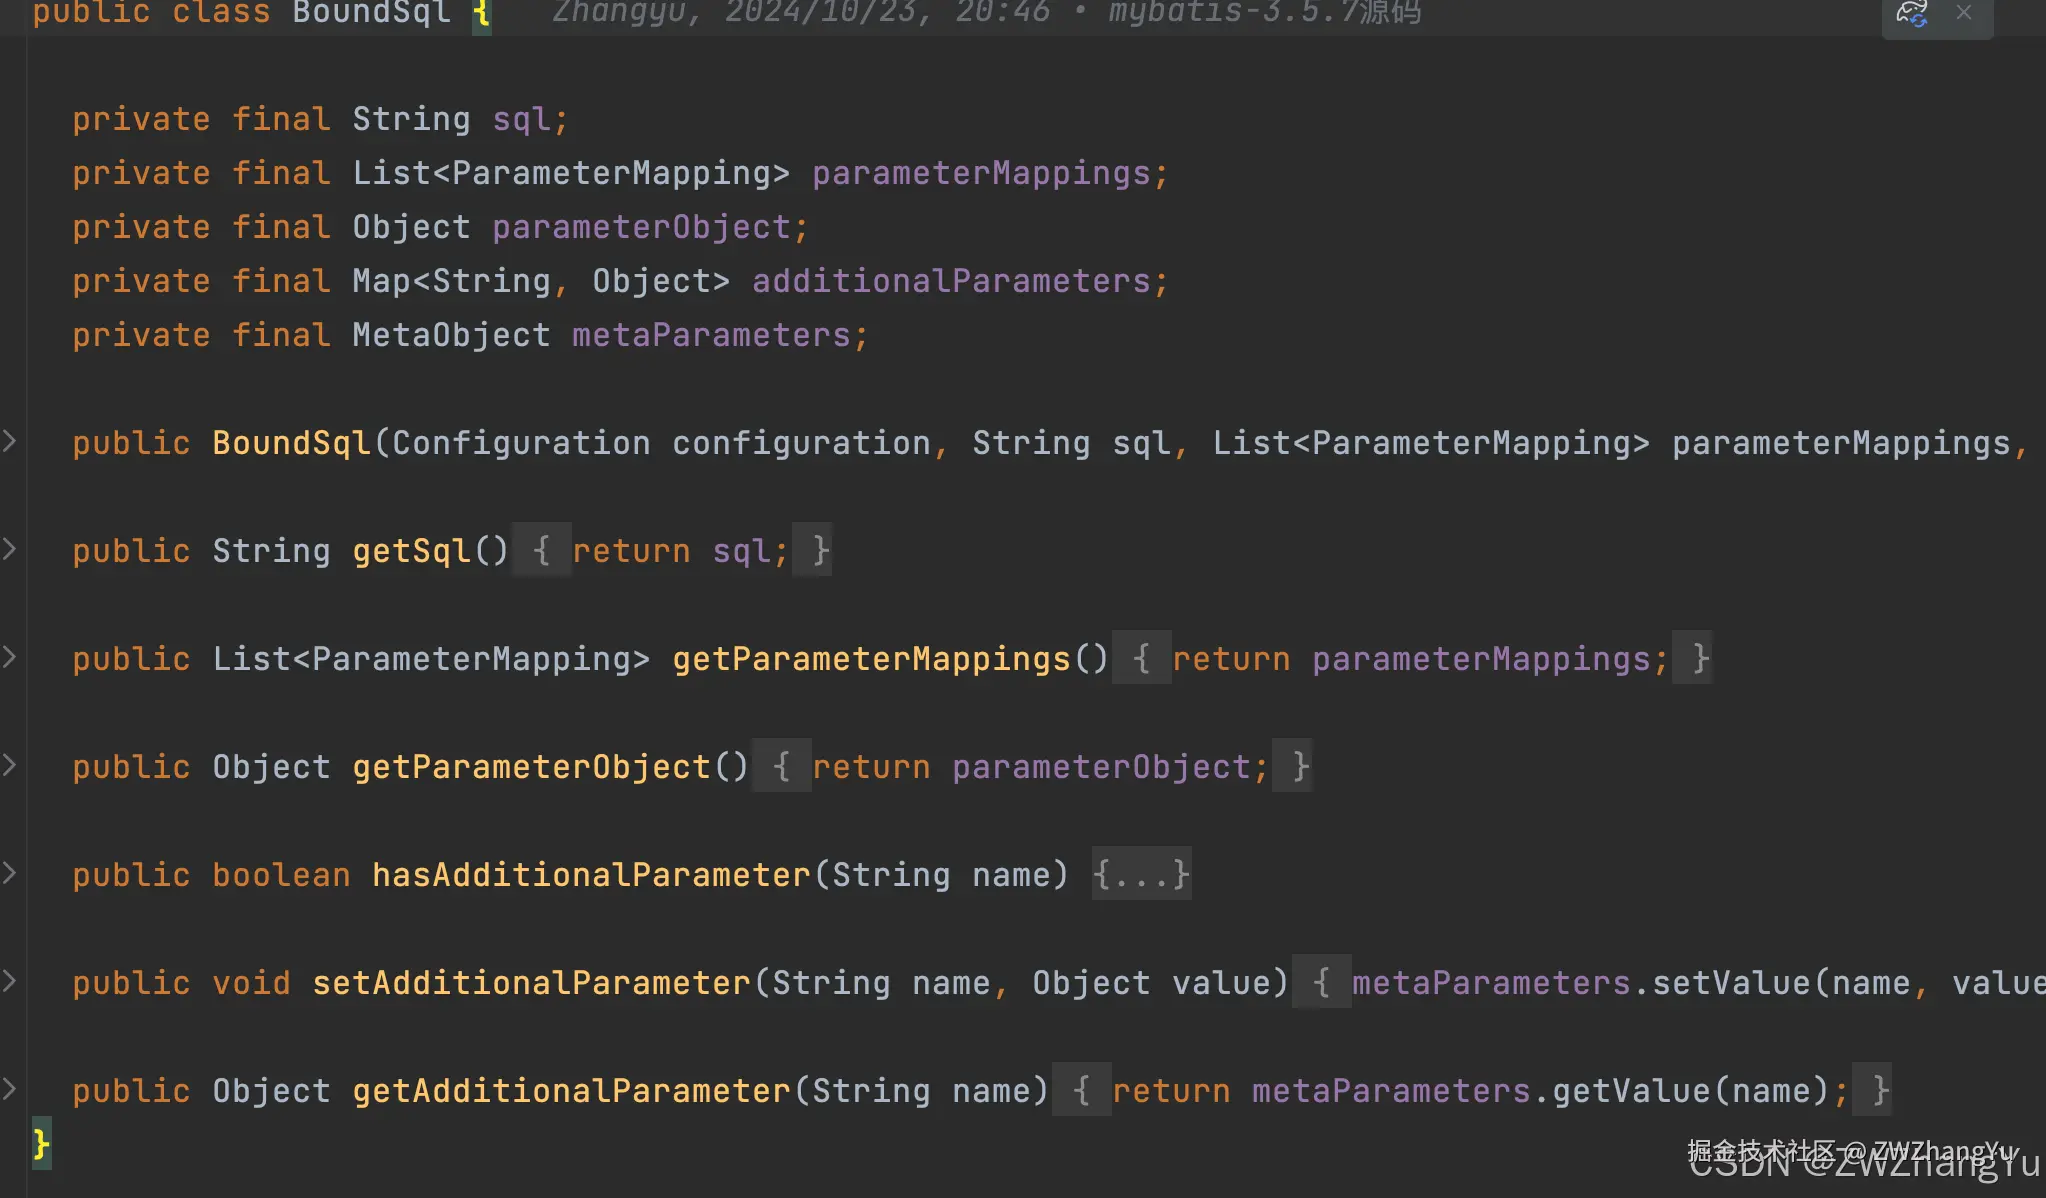Image resolution: width=2046 pixels, height=1198 pixels.
Task: Expand hasAdditionalParameter using its gutter chevron
Action: click(x=10, y=872)
